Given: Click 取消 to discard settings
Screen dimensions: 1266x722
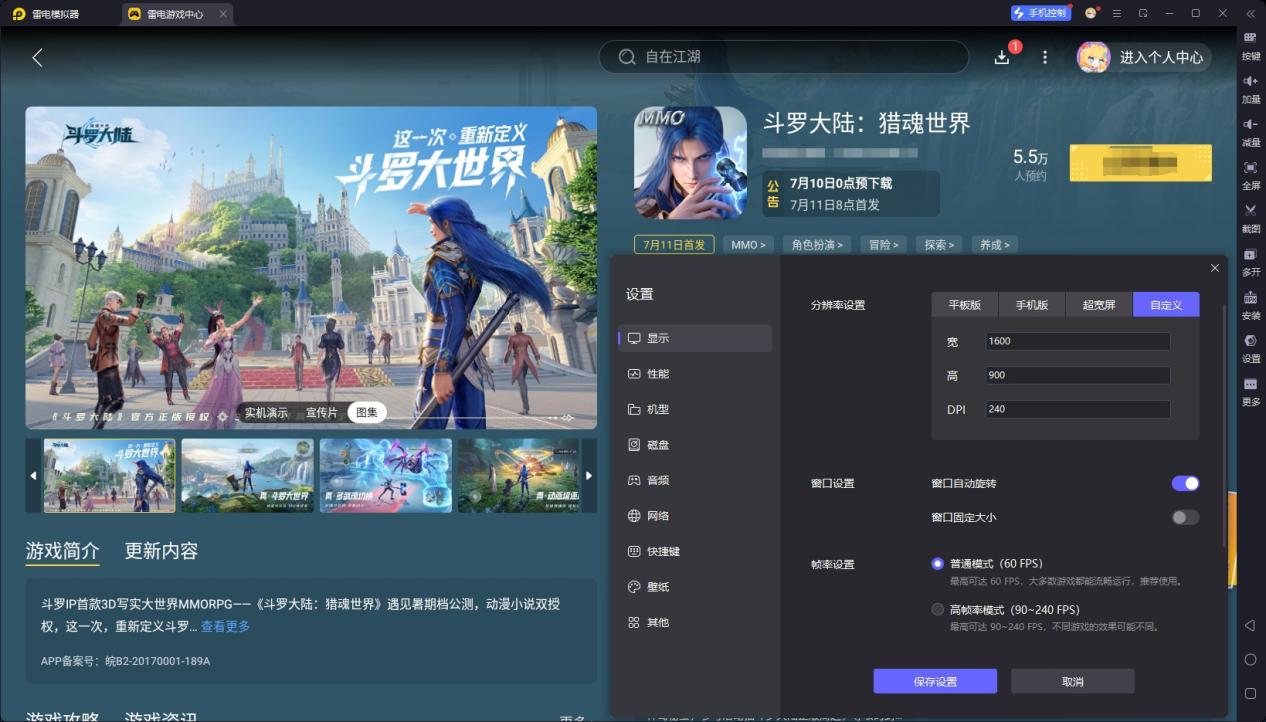Looking at the screenshot, I should [1072, 681].
